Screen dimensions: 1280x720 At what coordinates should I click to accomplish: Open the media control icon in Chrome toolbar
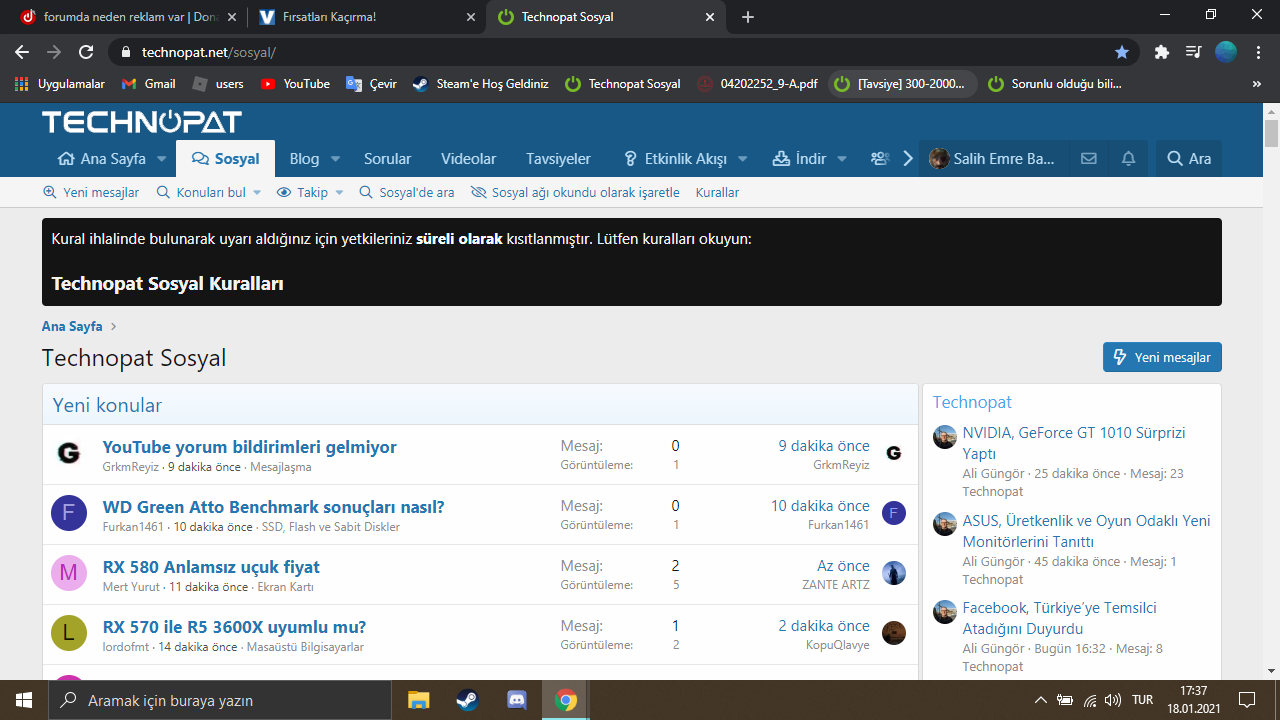(x=1193, y=52)
